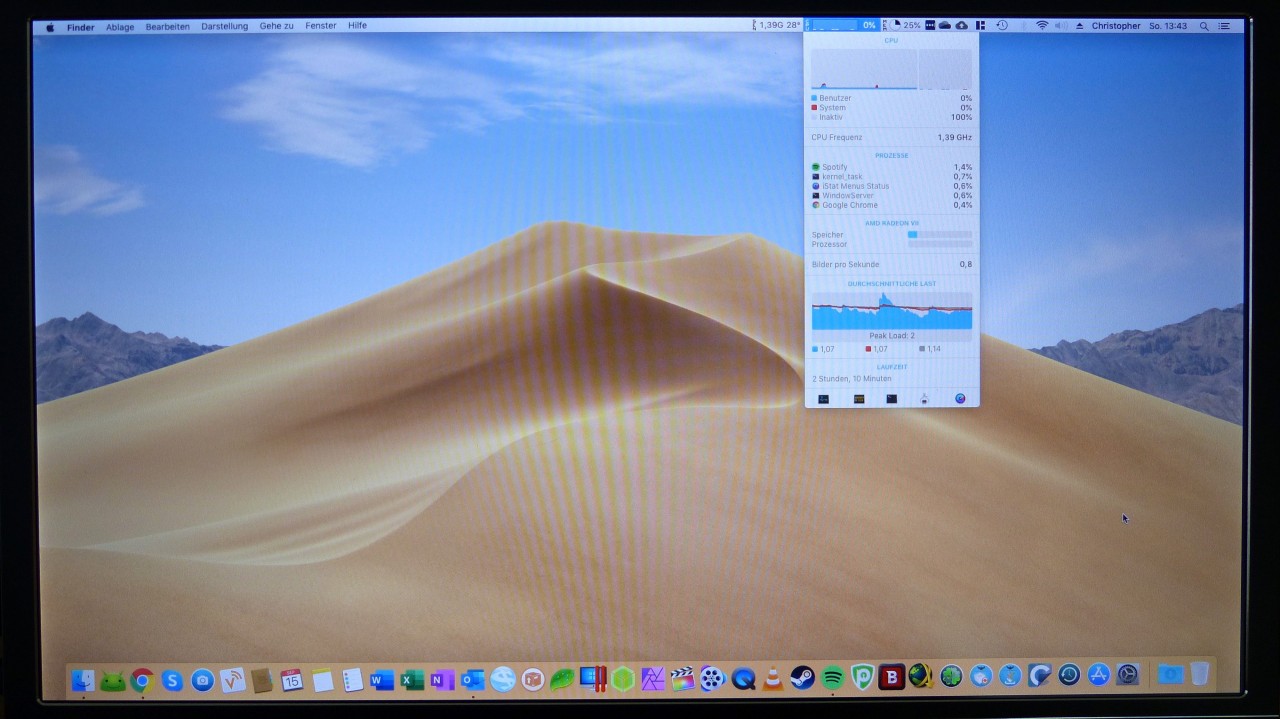Launch Google Chrome from the Dock
This screenshot has width=1280, height=719.
(142, 680)
